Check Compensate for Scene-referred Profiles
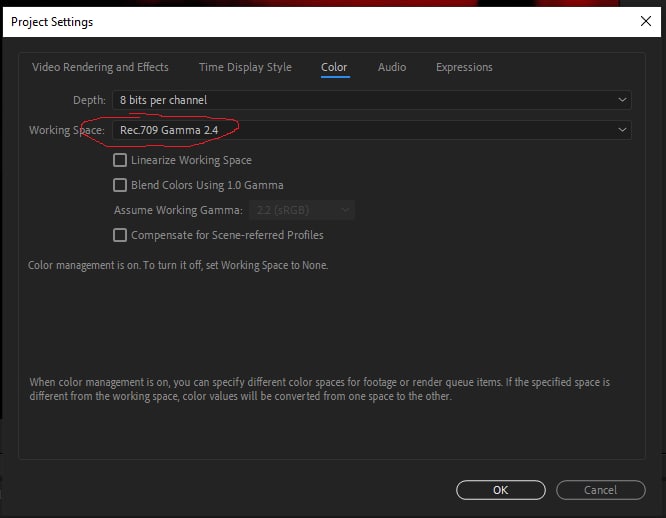Image resolution: width=666 pixels, height=518 pixels. (120, 235)
